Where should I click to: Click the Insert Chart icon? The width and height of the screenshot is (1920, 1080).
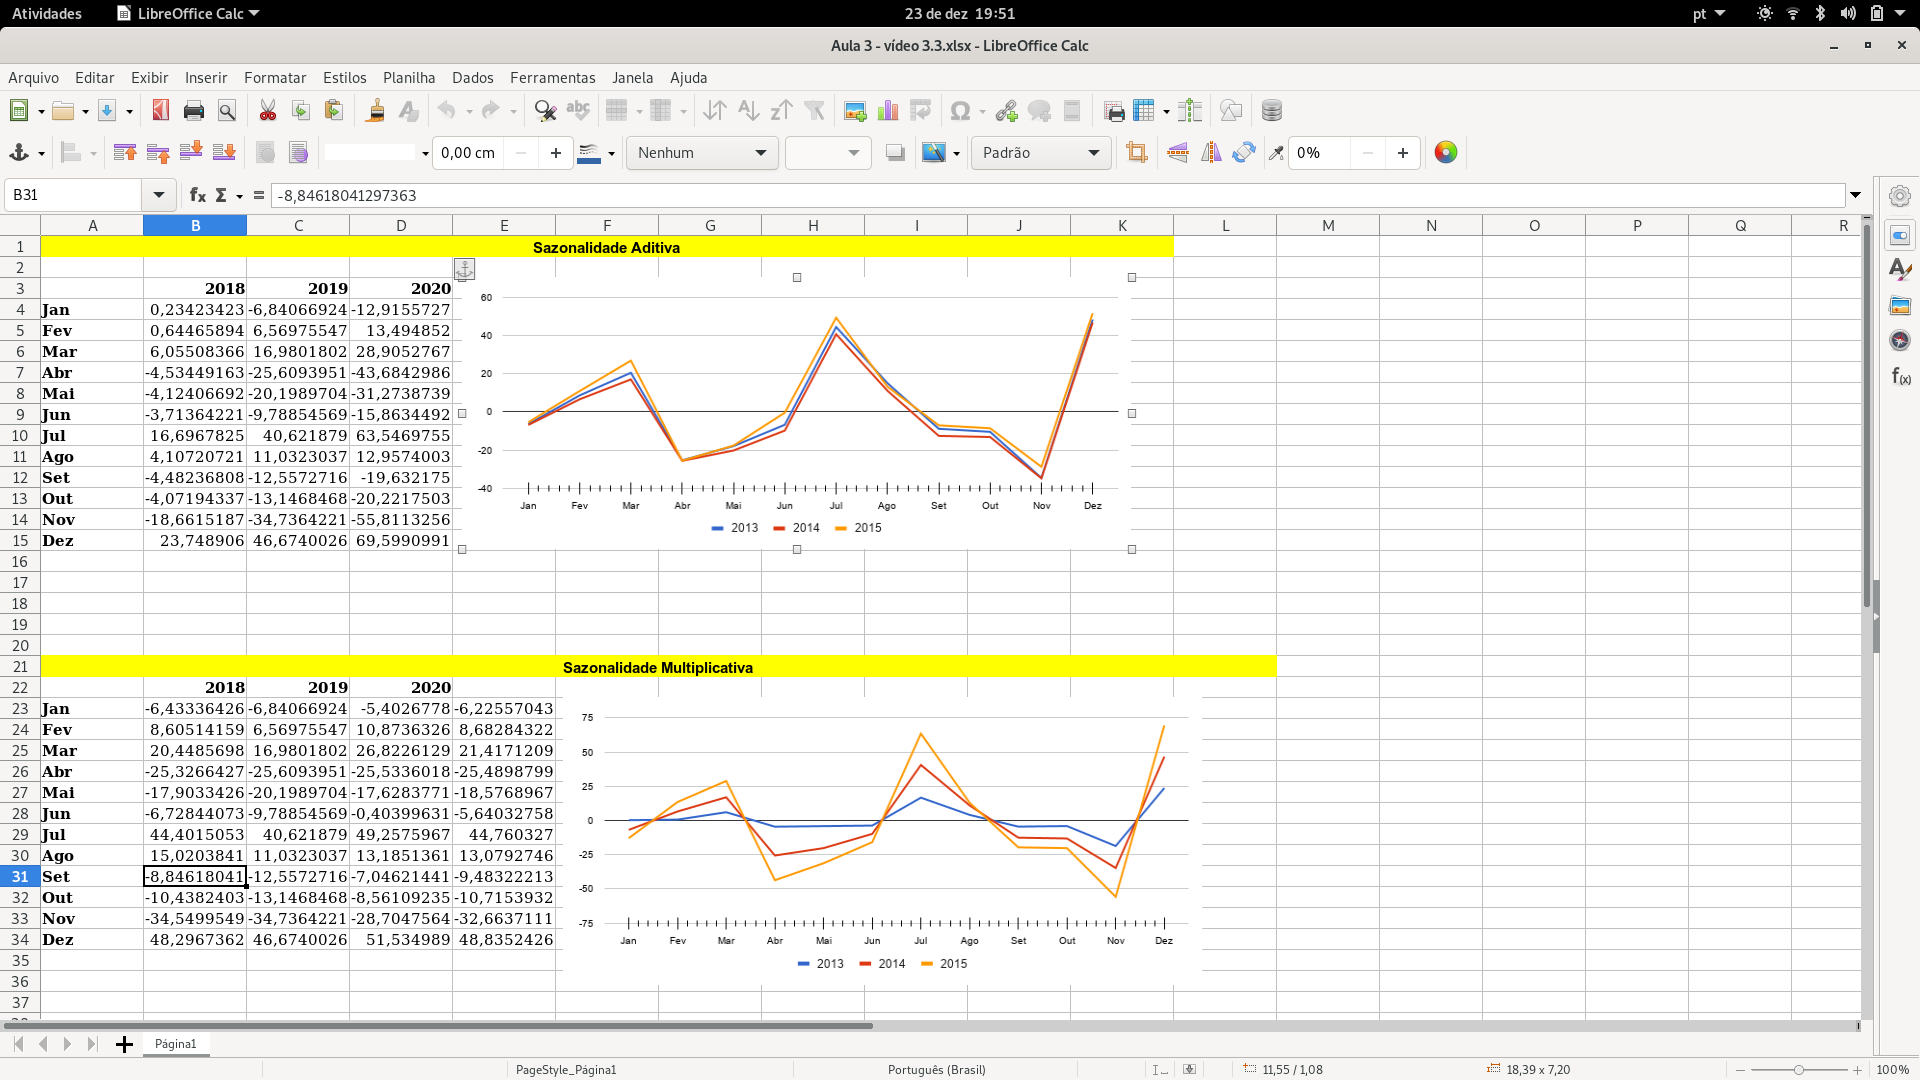pos(888,111)
